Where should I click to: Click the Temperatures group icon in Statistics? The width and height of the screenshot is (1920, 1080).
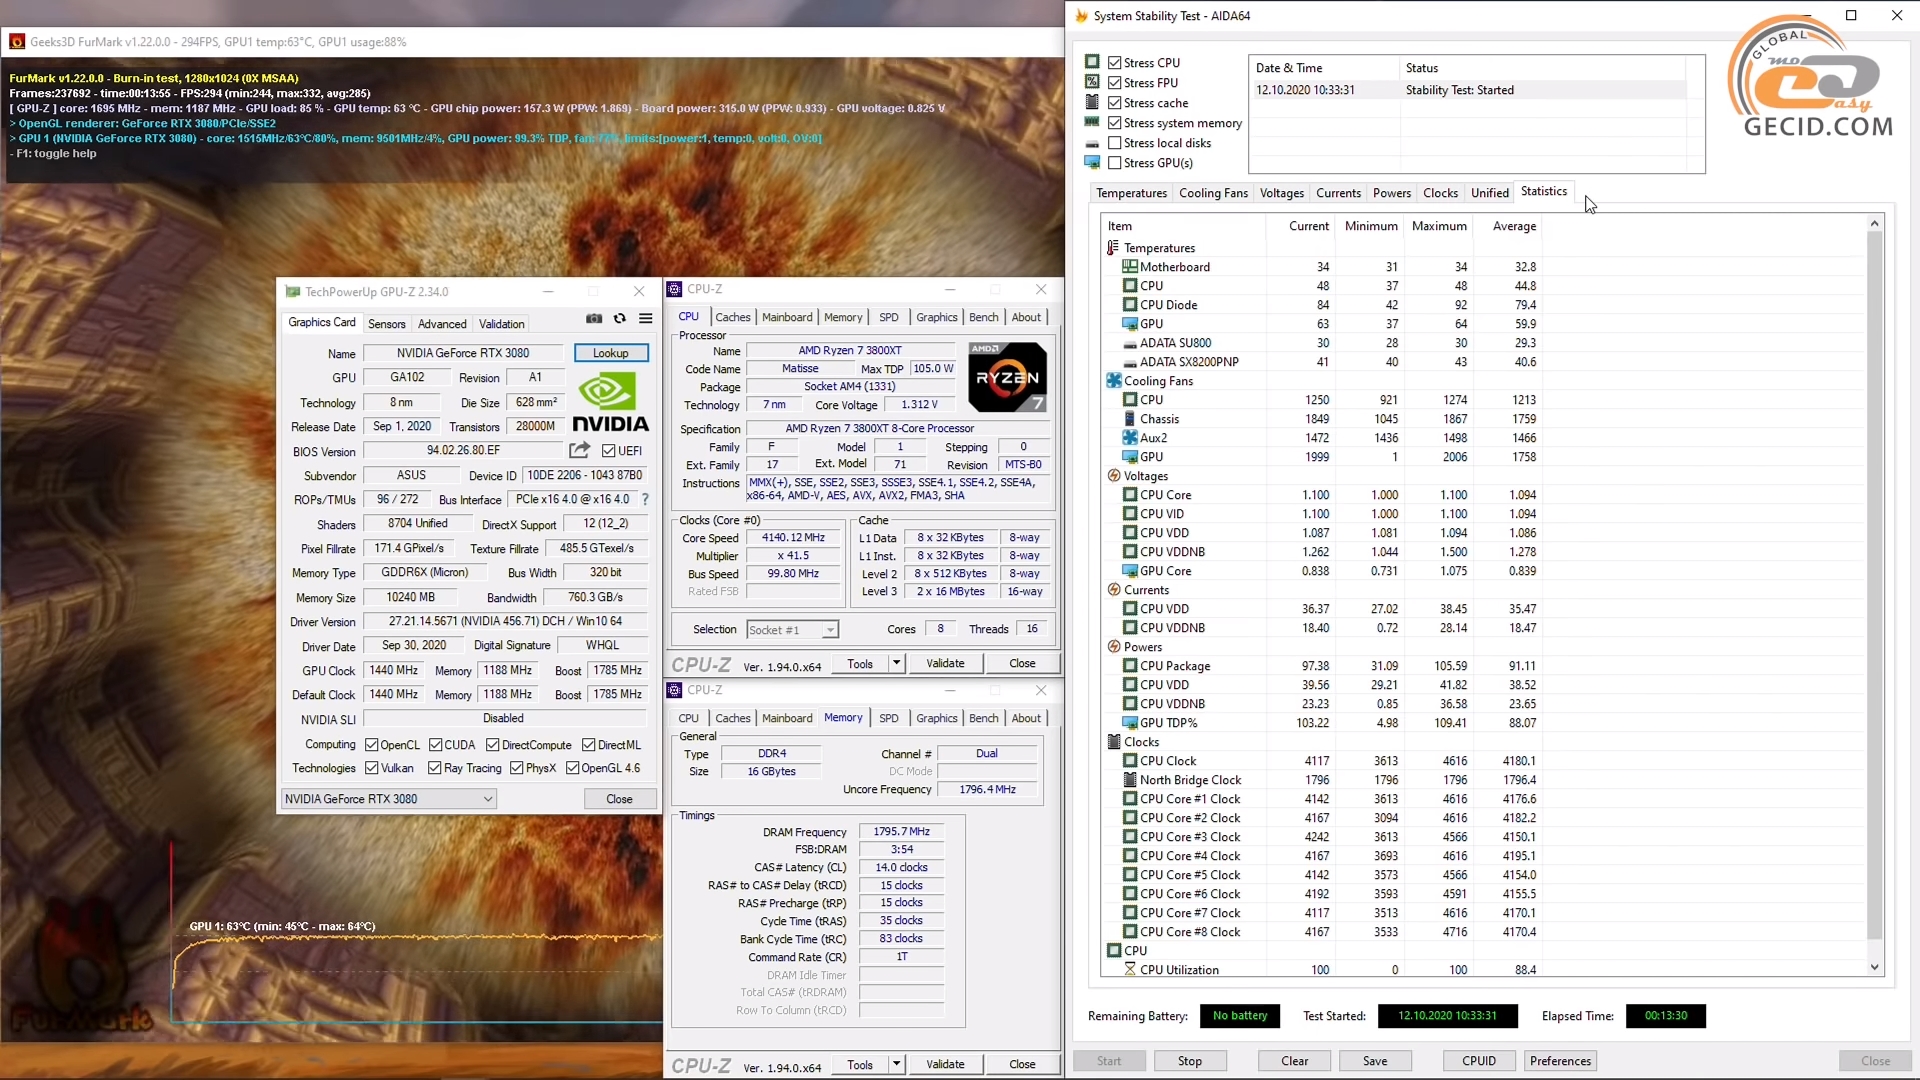[1113, 247]
